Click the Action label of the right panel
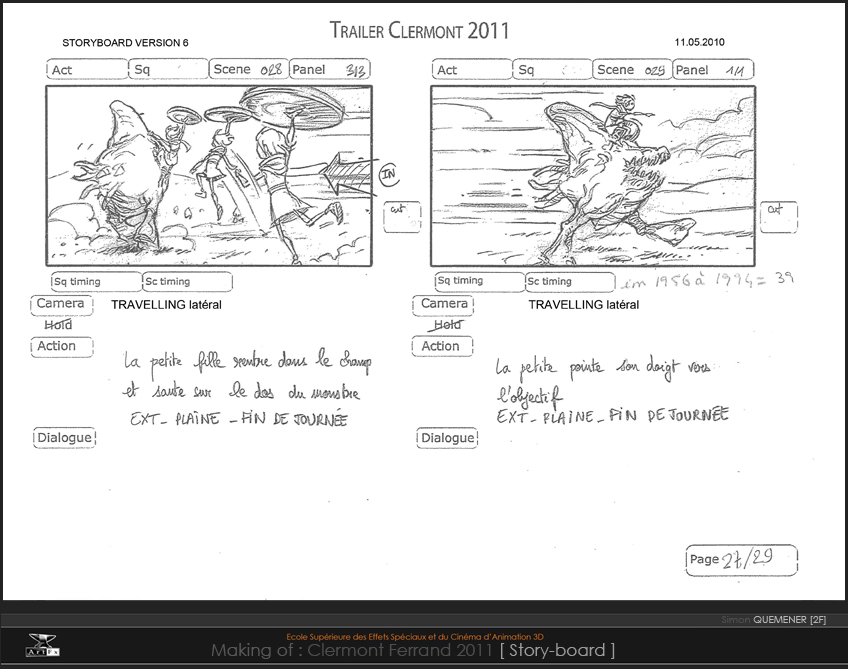 tap(440, 346)
